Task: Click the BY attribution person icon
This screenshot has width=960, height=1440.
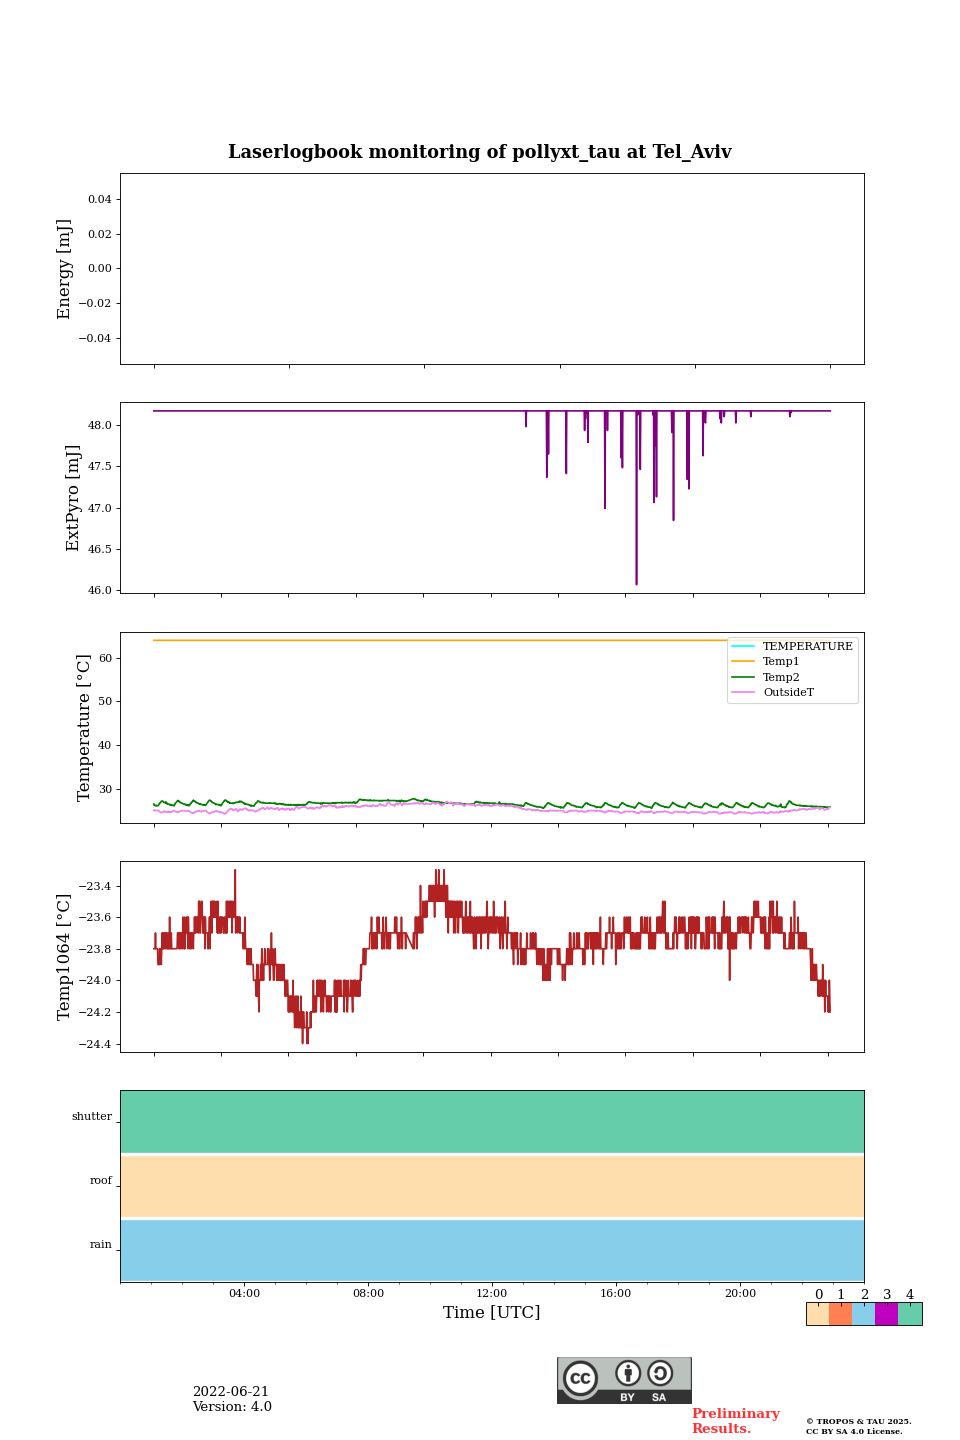Action: click(x=628, y=1373)
